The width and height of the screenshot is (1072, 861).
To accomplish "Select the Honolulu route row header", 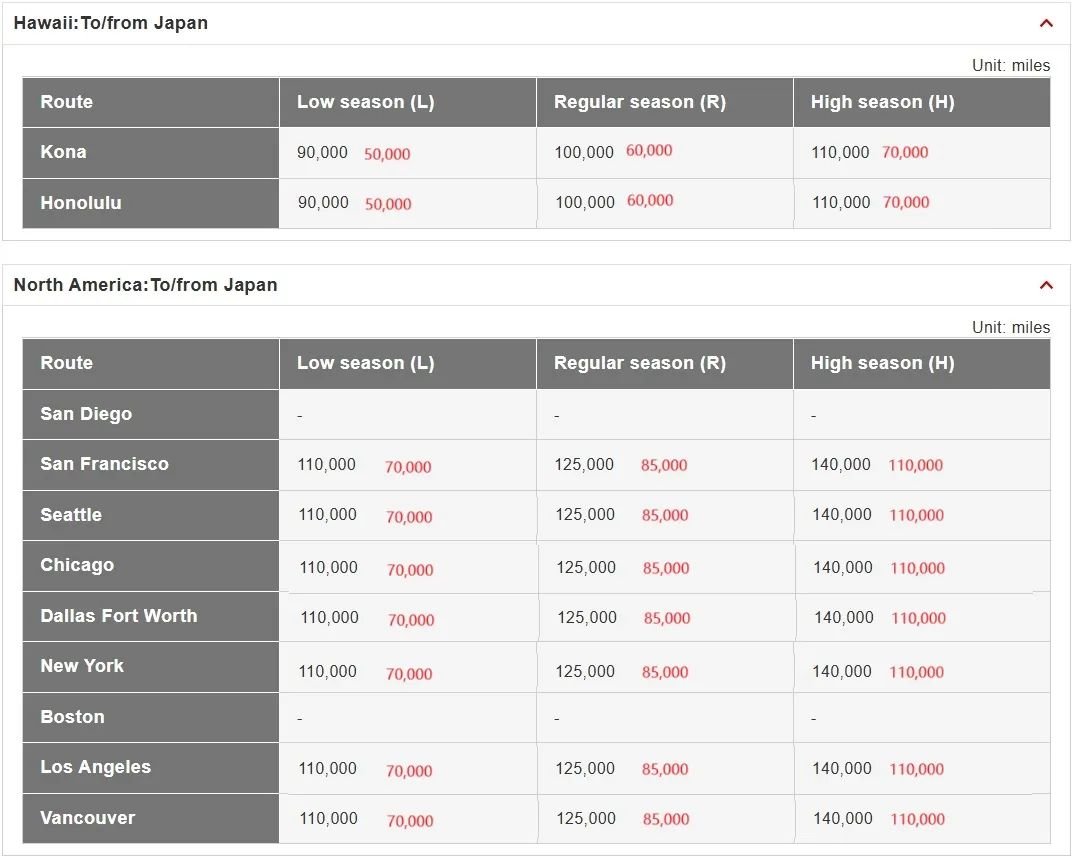I will pos(151,203).
